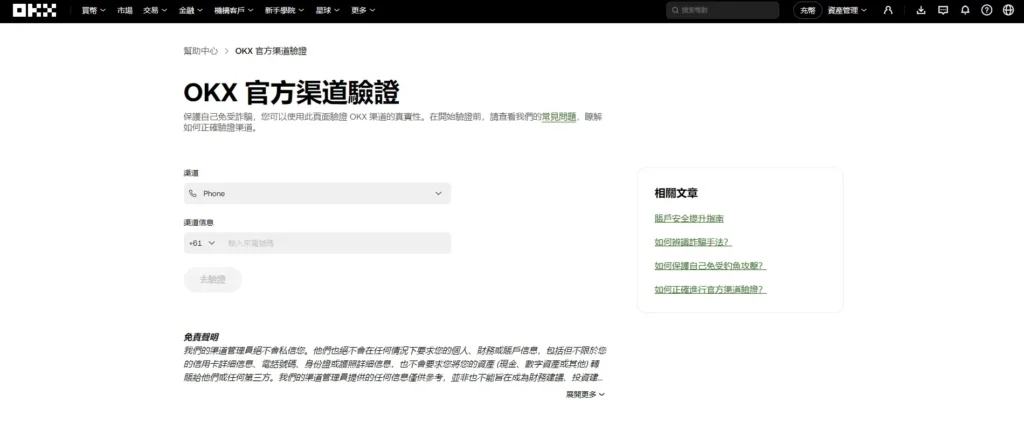Change the +61 country code
The image size is (1024, 430).
tap(202, 243)
